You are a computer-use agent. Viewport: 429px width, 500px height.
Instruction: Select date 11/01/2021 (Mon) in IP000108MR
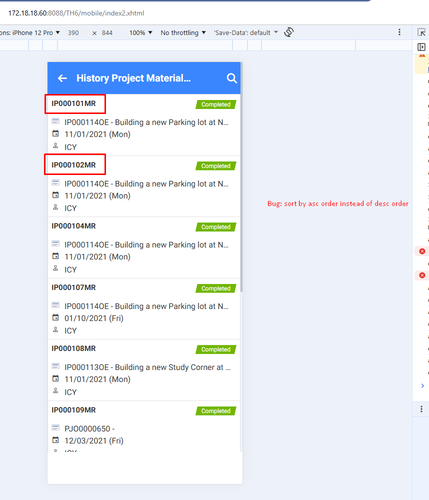[x=97, y=379]
